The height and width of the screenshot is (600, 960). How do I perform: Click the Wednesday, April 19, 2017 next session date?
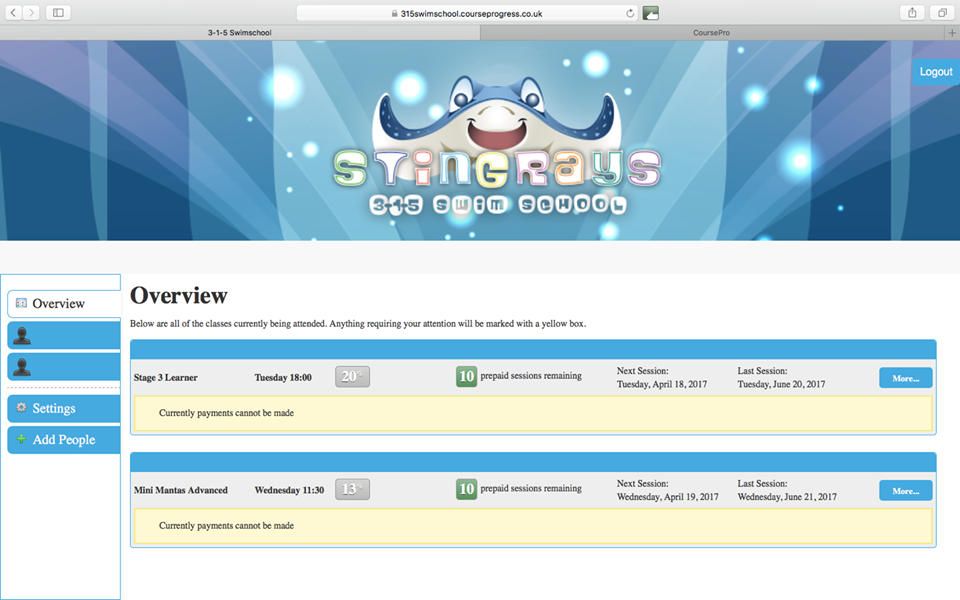click(x=667, y=497)
